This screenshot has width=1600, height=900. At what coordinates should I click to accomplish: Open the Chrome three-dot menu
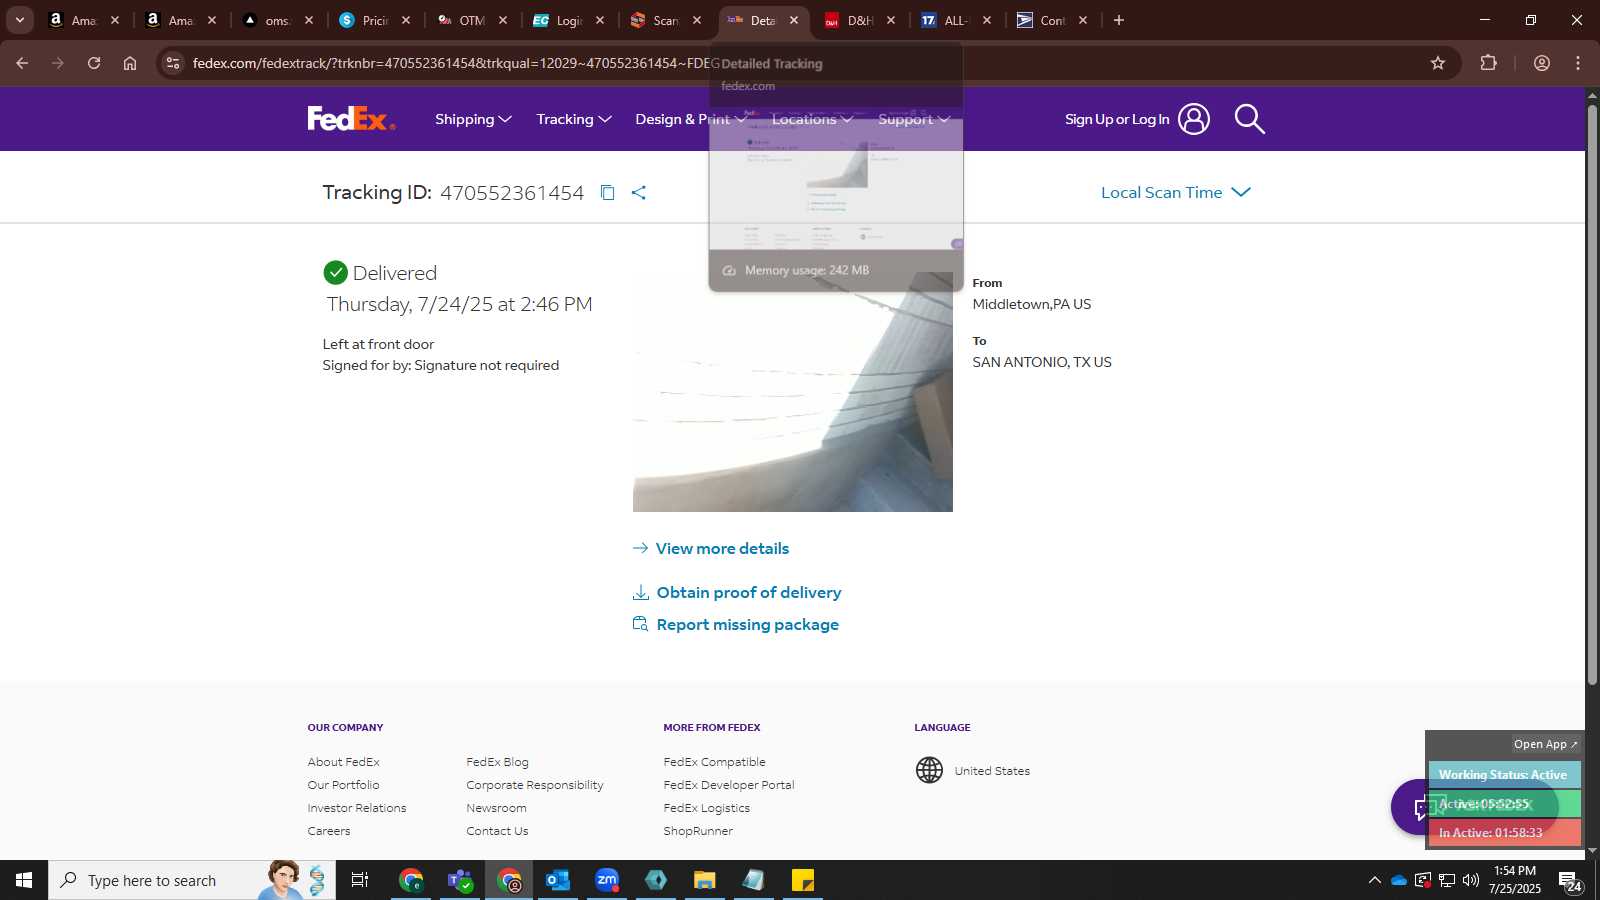[1578, 63]
